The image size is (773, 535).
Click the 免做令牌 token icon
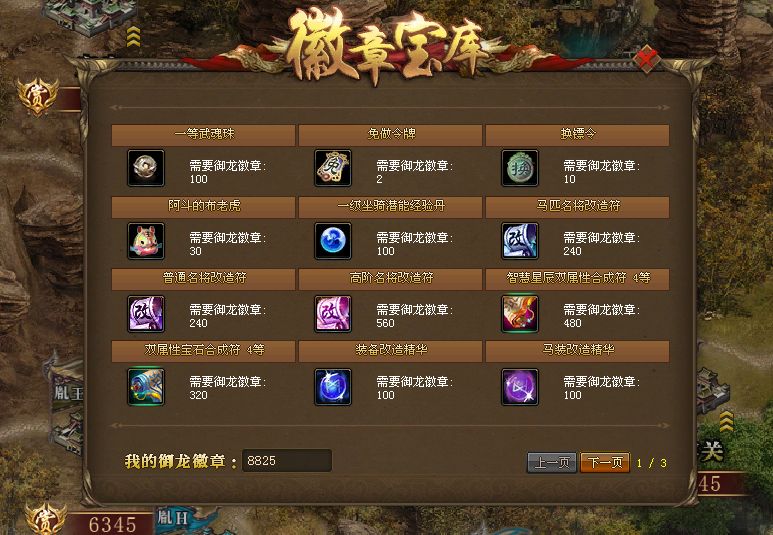click(333, 168)
